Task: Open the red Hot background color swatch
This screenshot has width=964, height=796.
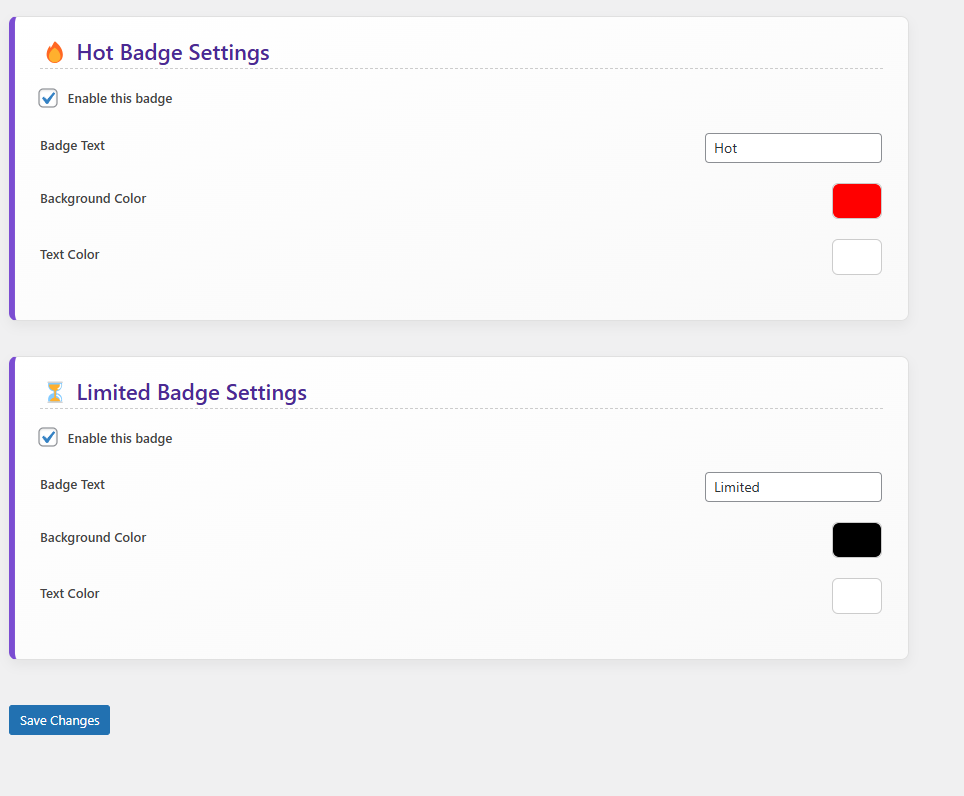Action: tap(856, 201)
